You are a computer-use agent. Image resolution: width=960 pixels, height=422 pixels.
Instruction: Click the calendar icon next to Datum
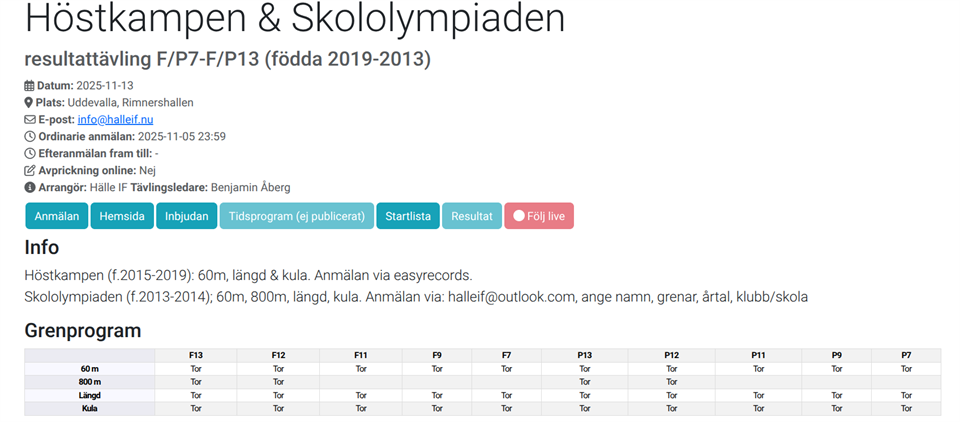click(x=29, y=86)
